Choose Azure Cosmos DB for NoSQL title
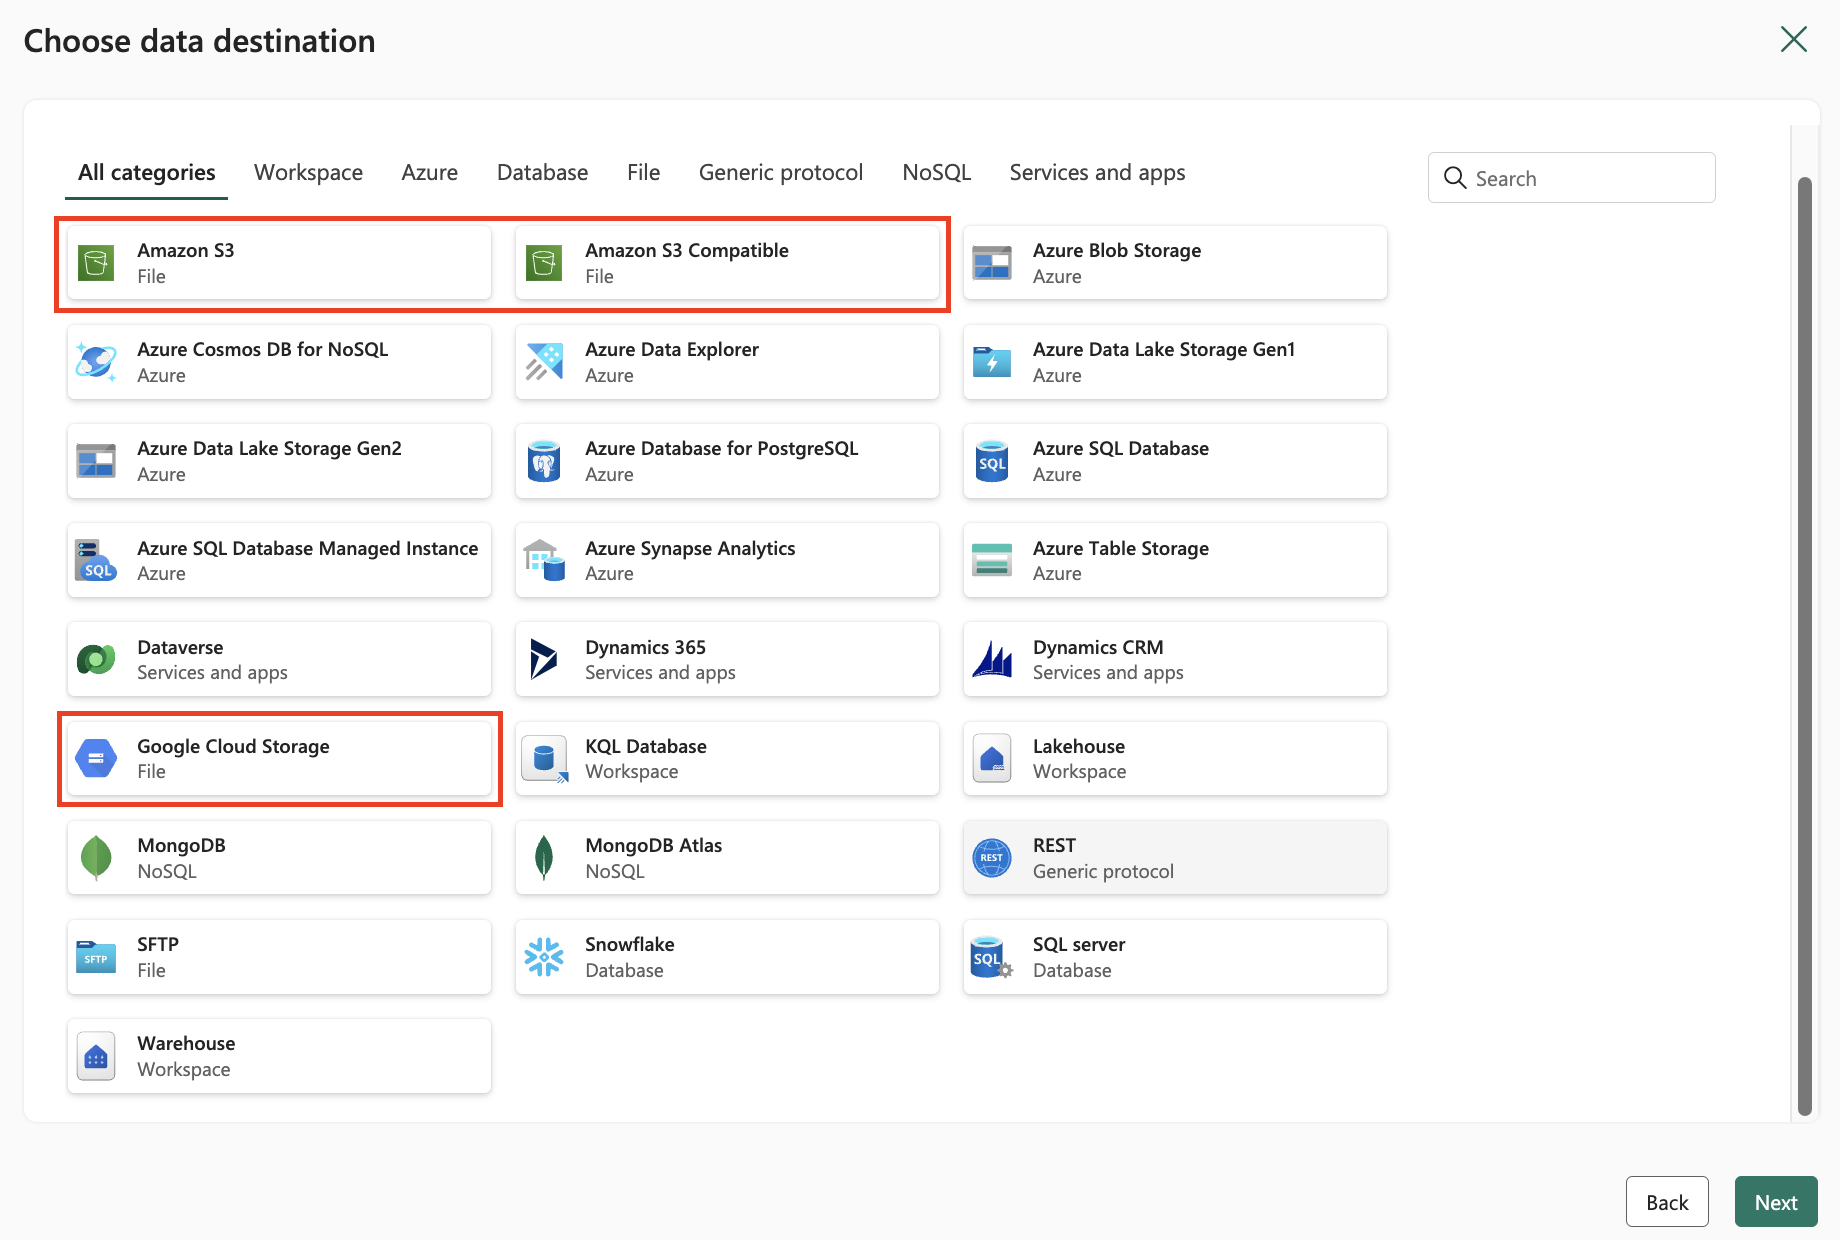This screenshot has width=1840, height=1240. coord(263,349)
